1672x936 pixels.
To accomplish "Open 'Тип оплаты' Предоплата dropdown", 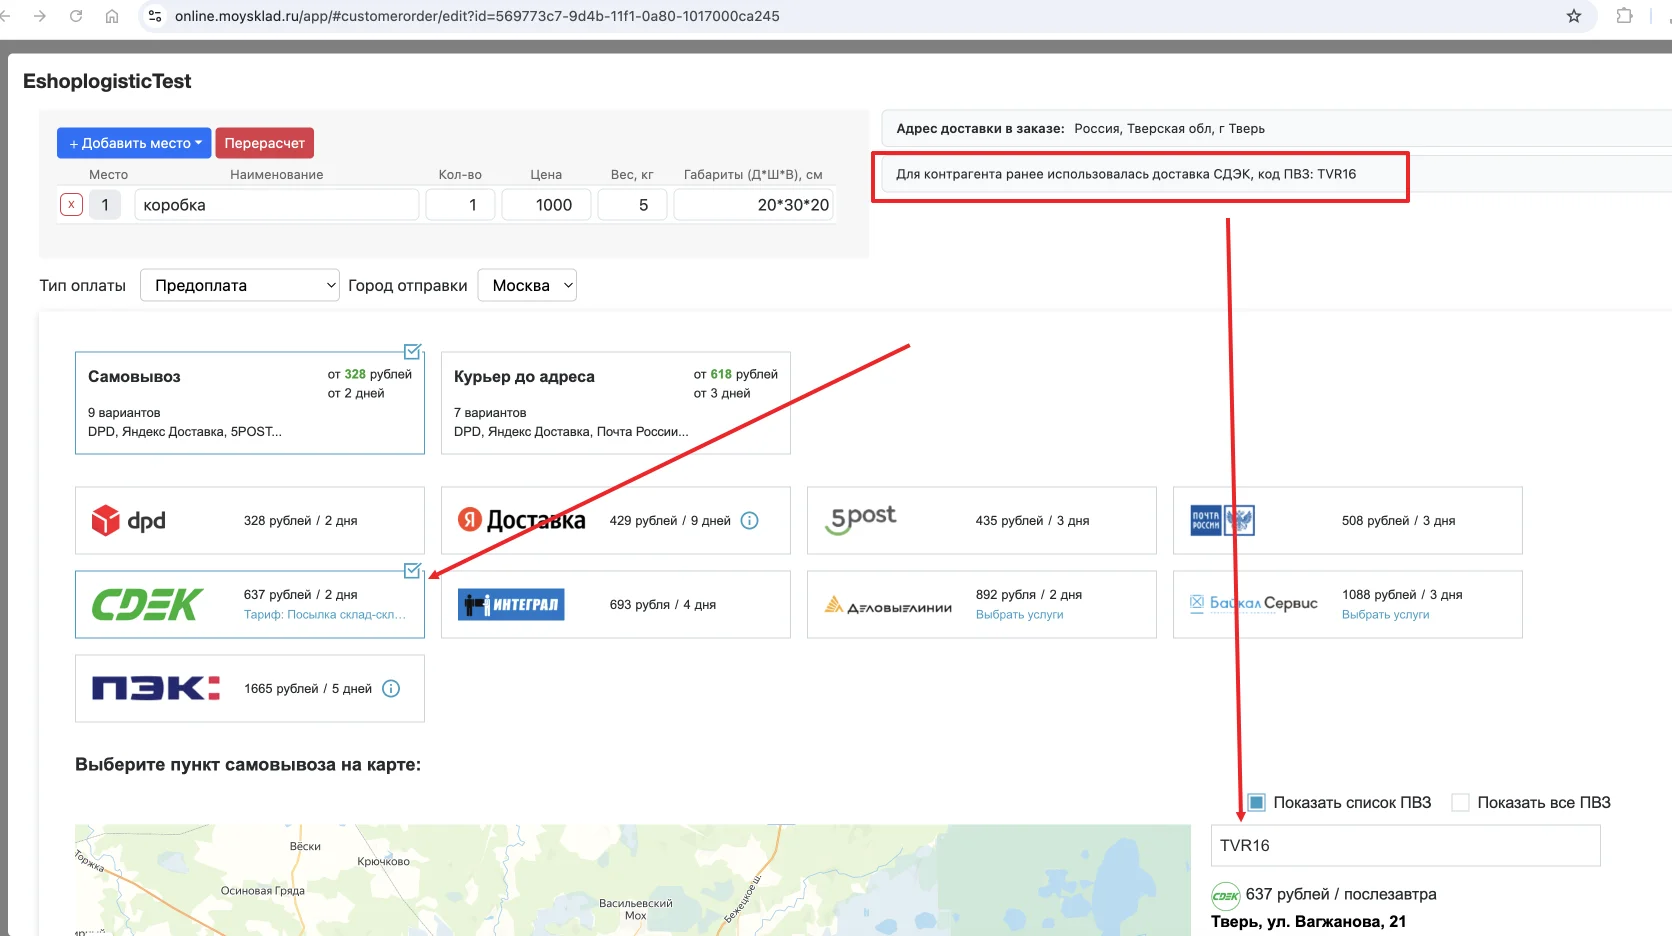I will tap(240, 285).
